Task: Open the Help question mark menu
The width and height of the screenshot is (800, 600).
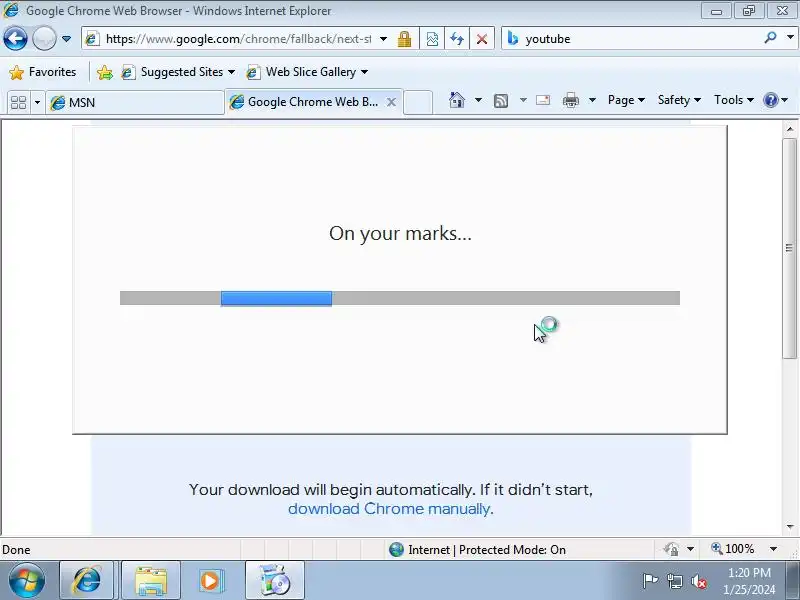Action: pyautogui.click(x=776, y=100)
